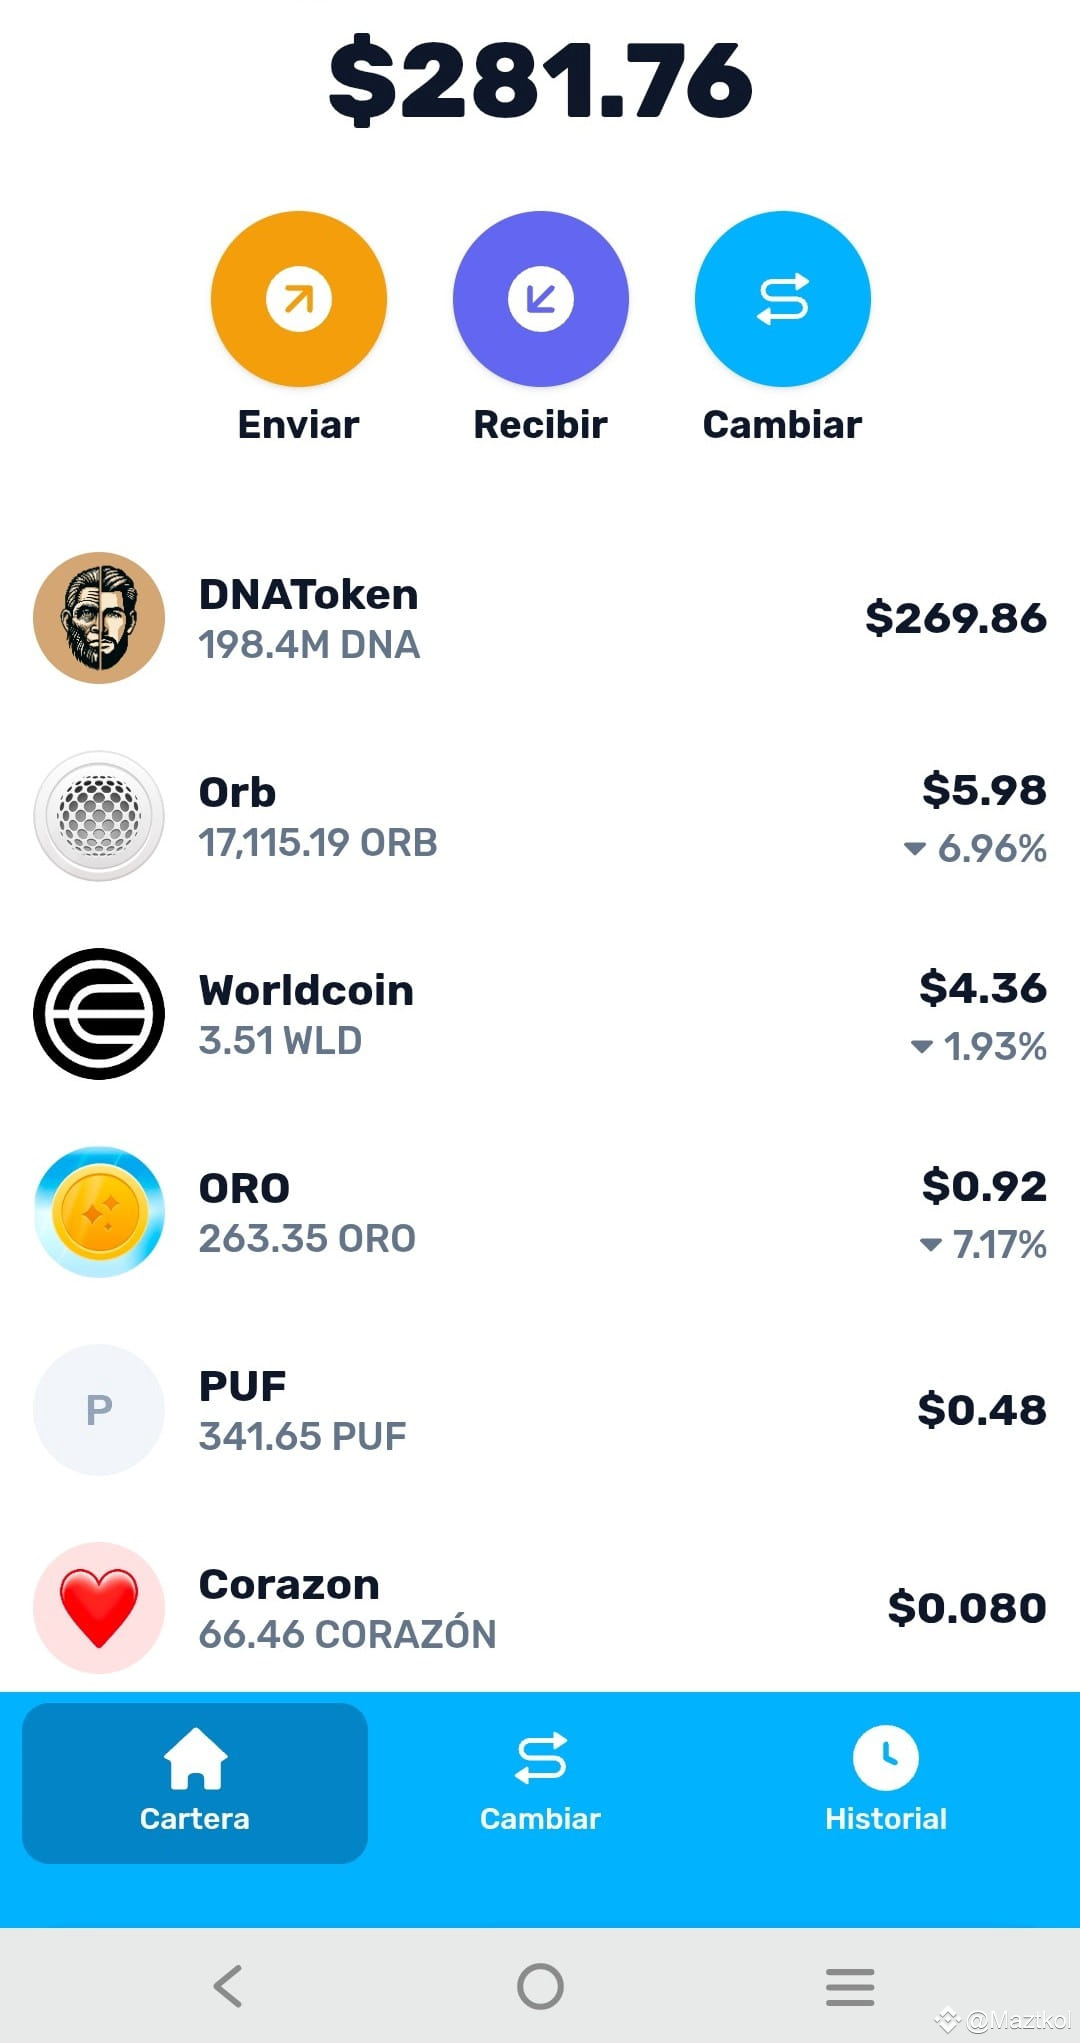Tap the DNAToken $269.86 value
The image size is (1080, 2043).
956,618
